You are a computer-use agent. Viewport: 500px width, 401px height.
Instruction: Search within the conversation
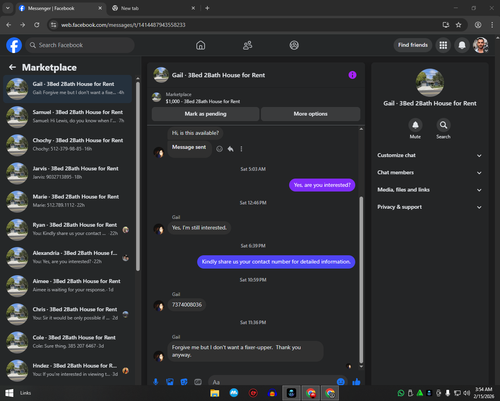pyautogui.click(x=443, y=125)
